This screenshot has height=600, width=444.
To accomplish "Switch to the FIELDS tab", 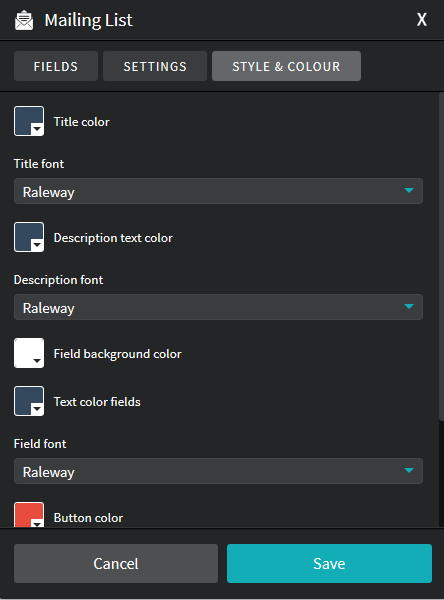I will [56, 66].
